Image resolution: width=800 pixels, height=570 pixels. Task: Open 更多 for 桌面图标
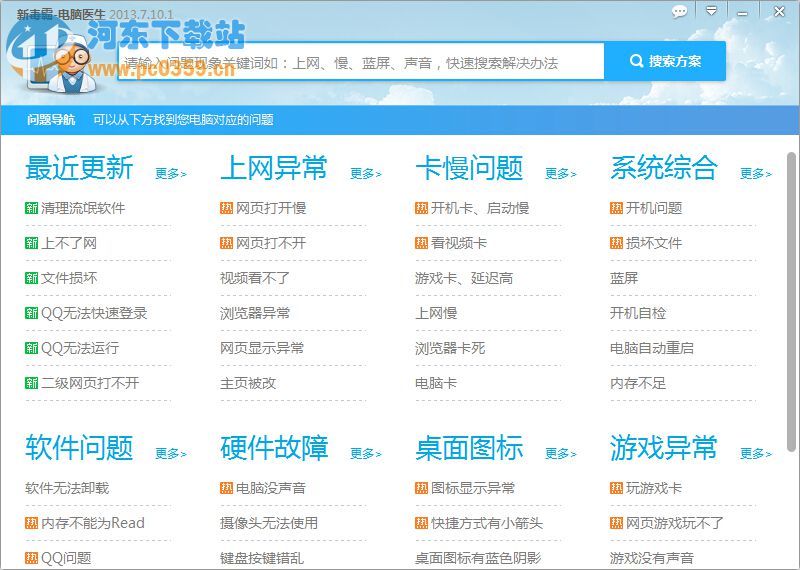[x=561, y=454]
